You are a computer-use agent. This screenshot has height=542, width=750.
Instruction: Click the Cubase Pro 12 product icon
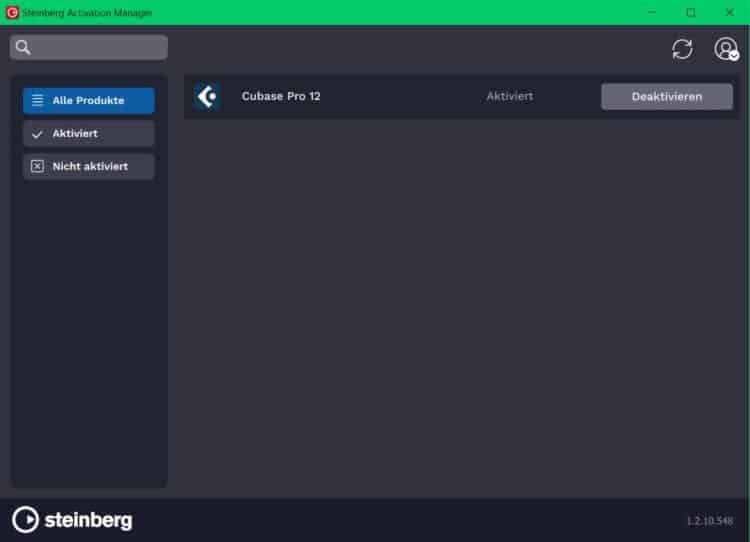coord(207,97)
